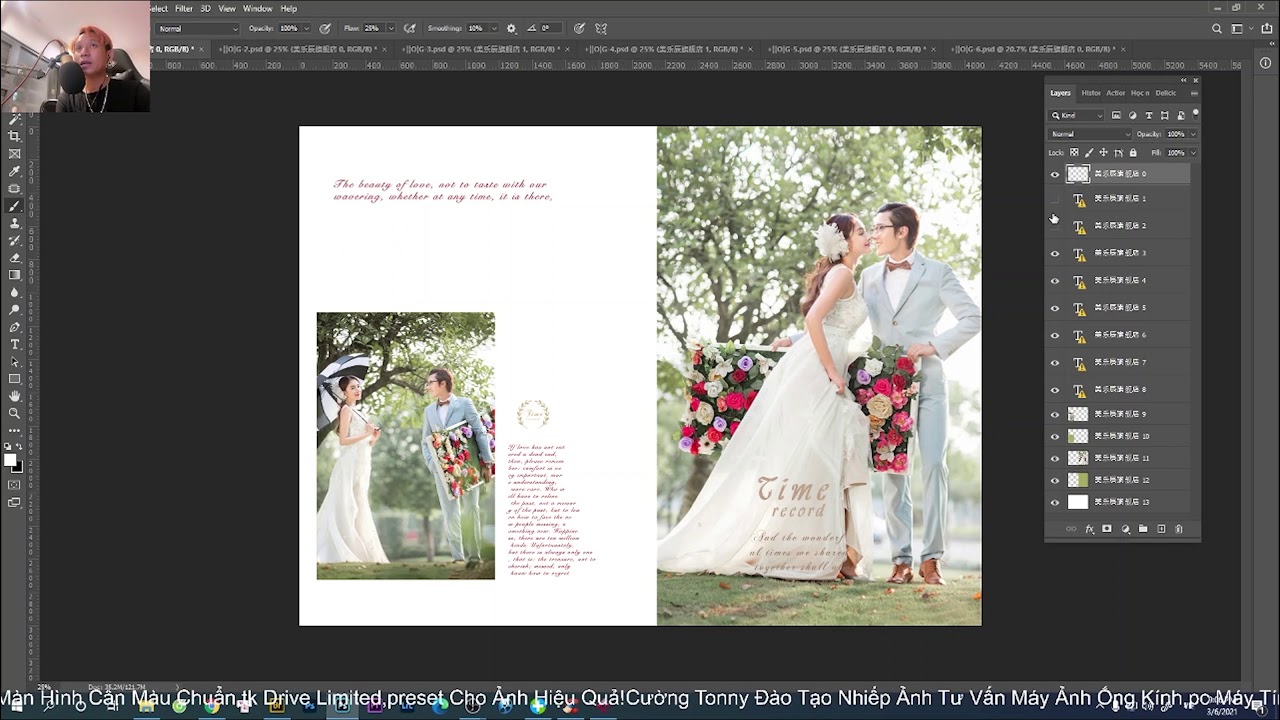The image size is (1280, 720).
Task: Open the layer Fill dropdown arrow
Action: click(1192, 153)
